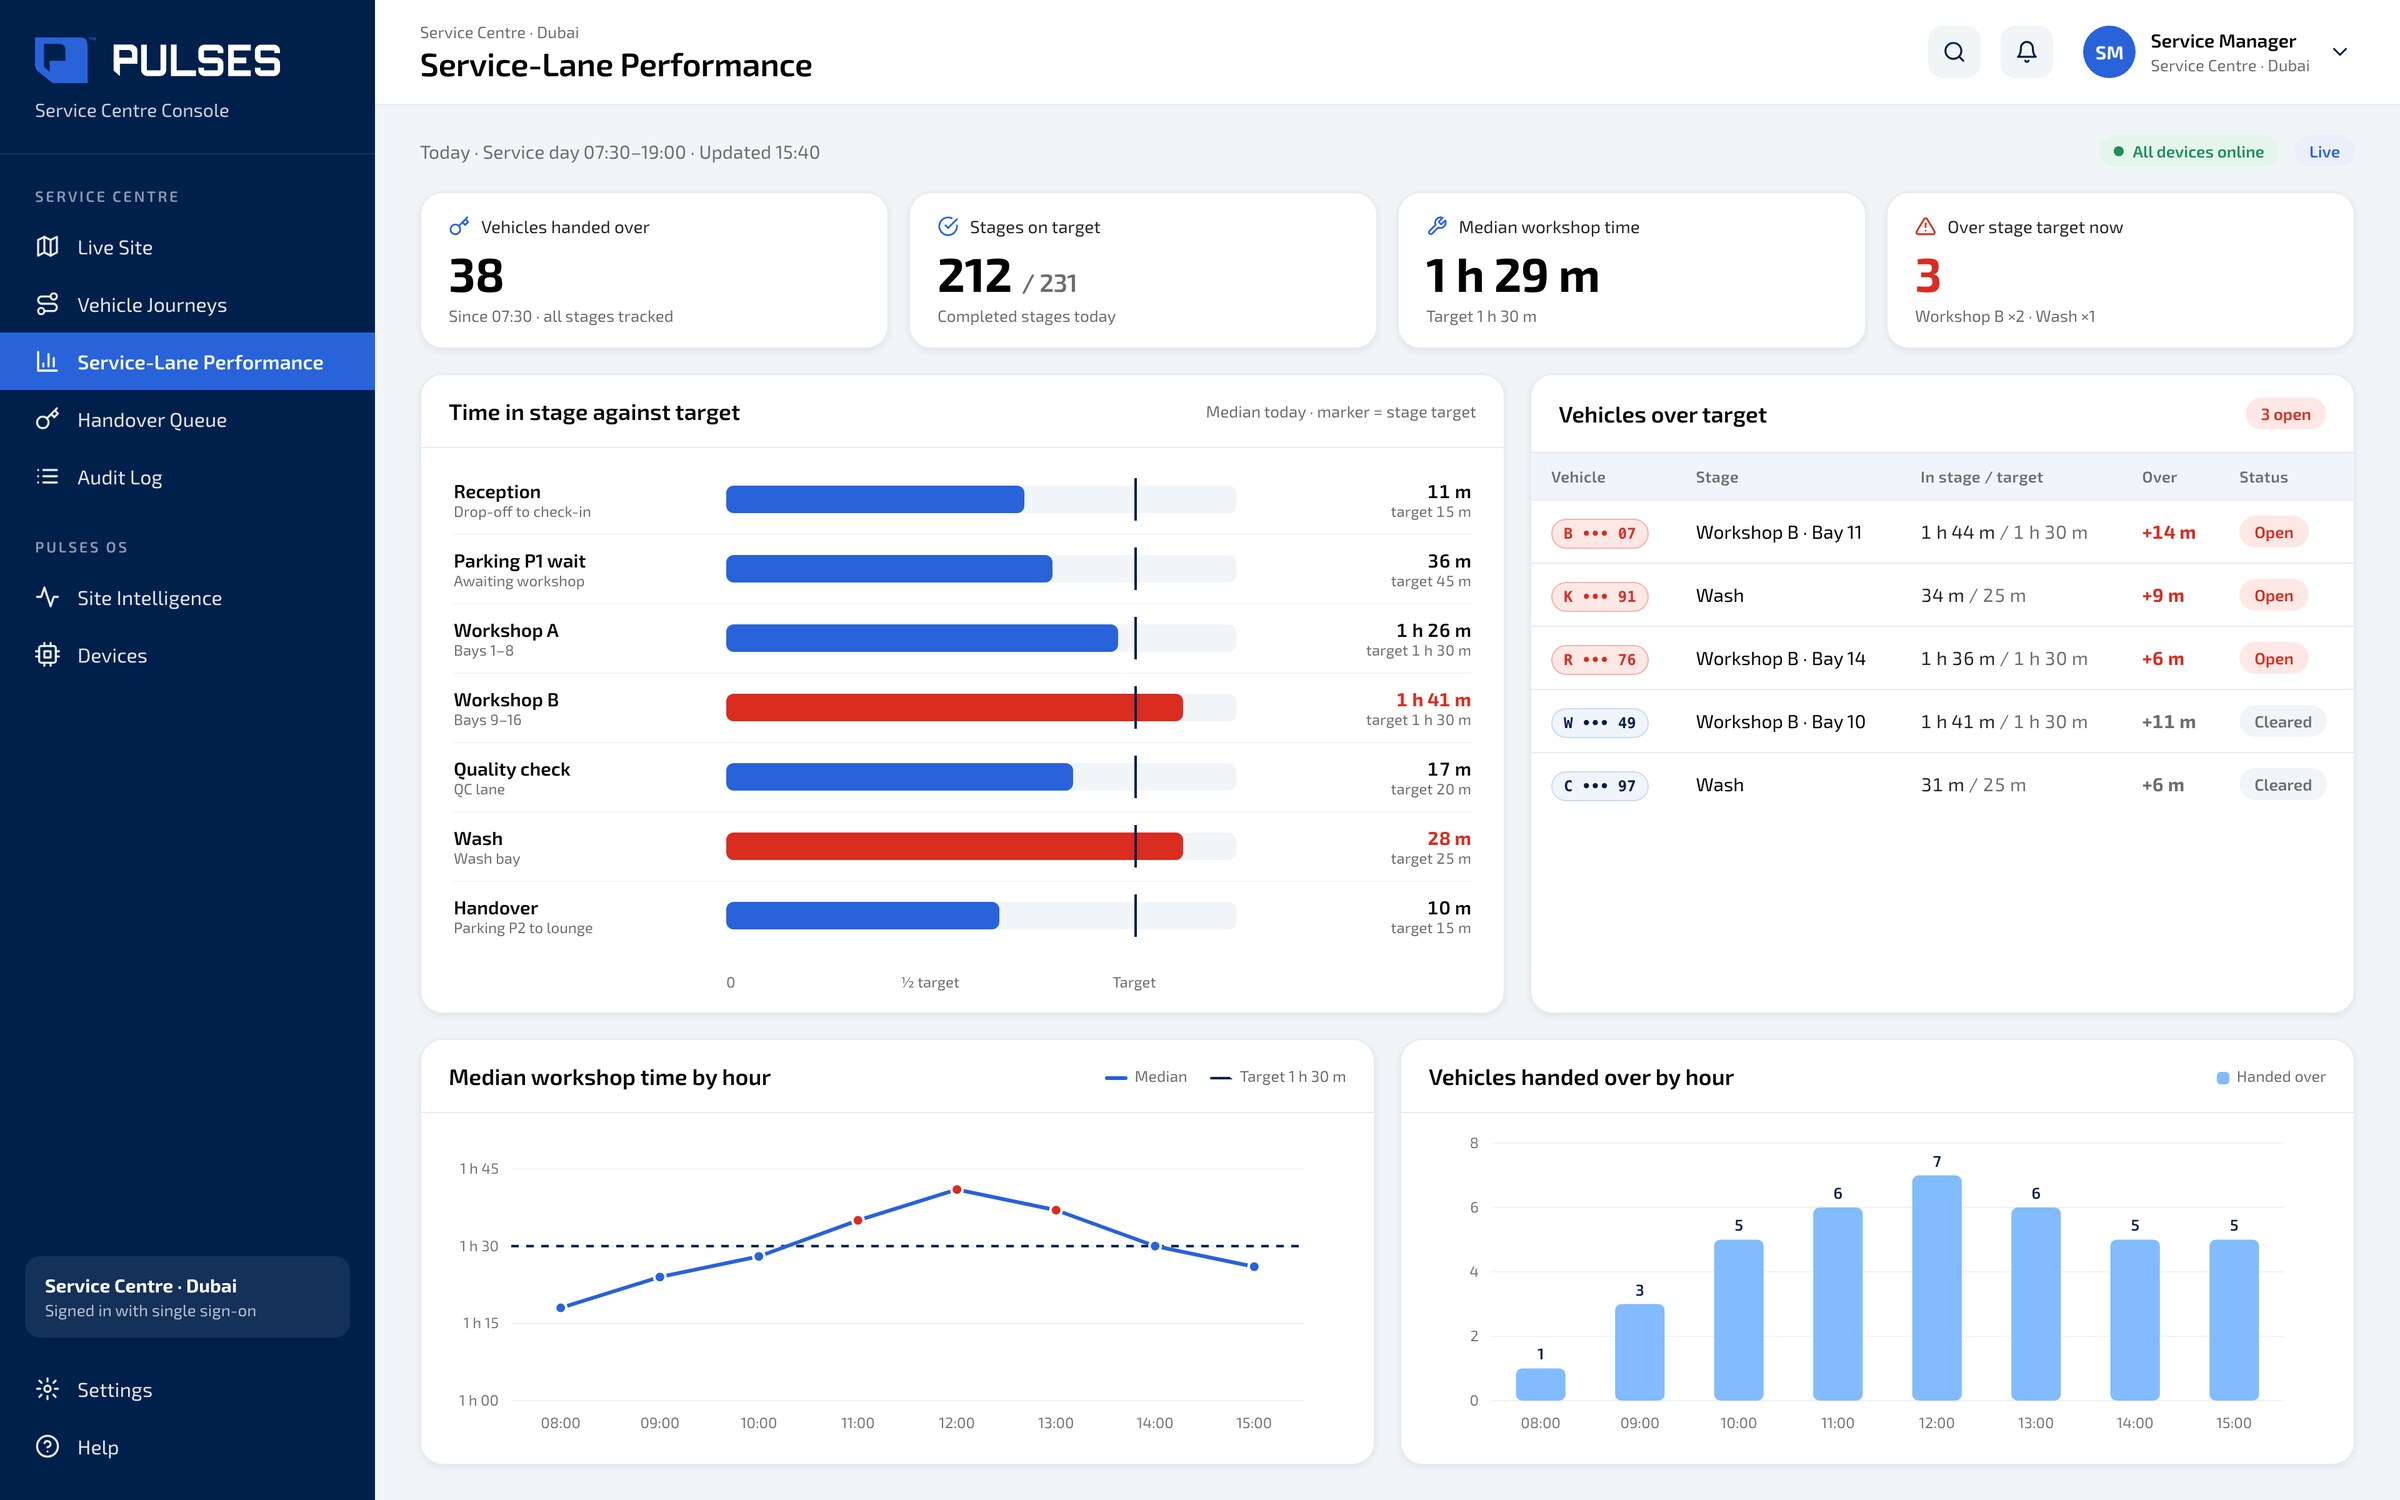The height and width of the screenshot is (1500, 2400).
Task: Click check icon on Stages on target card
Action: (948, 227)
